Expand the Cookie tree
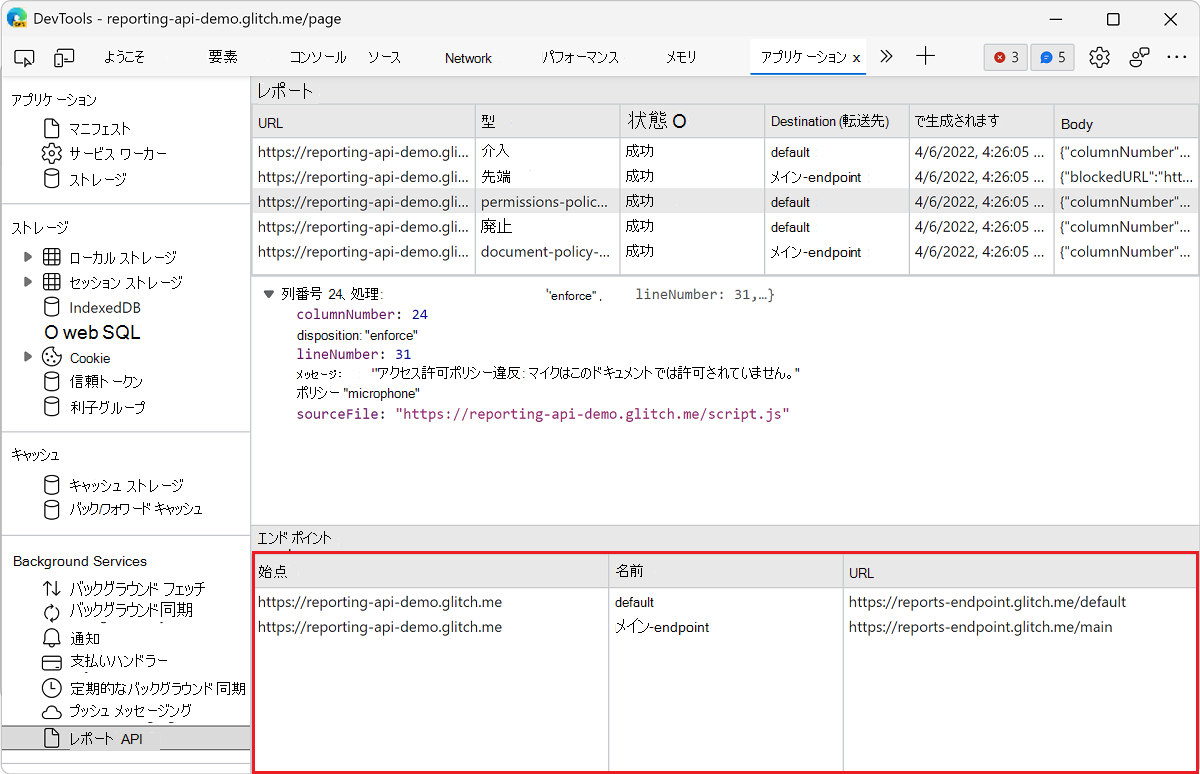Viewport: 1200px width, 774px height. (x=29, y=357)
